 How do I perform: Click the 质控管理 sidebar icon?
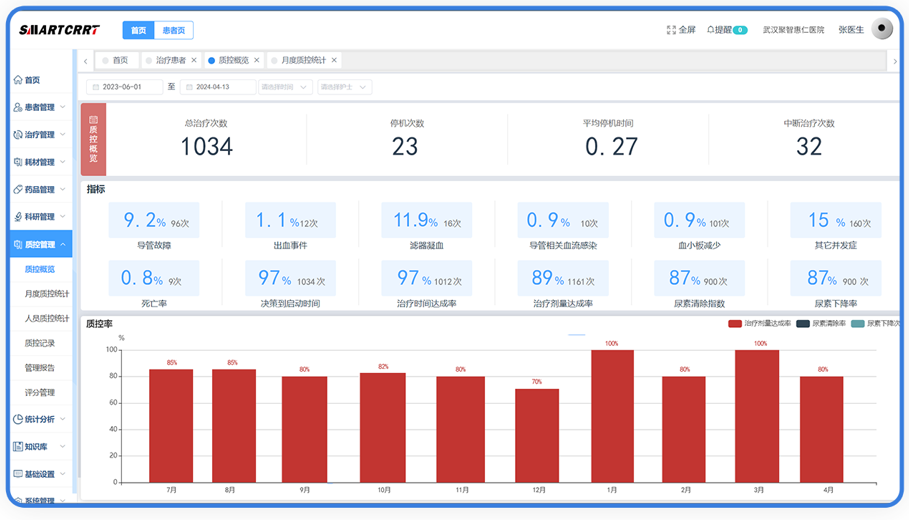[x=18, y=245]
